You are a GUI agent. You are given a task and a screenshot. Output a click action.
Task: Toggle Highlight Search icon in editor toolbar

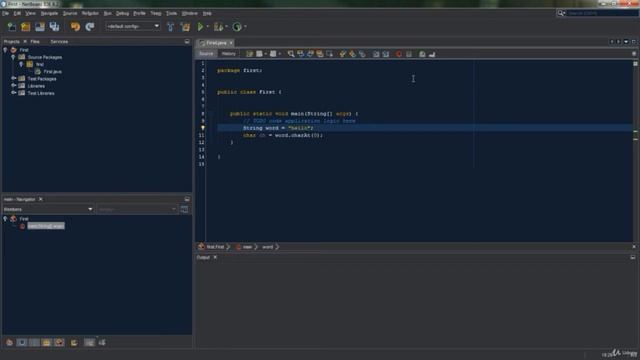click(320, 54)
